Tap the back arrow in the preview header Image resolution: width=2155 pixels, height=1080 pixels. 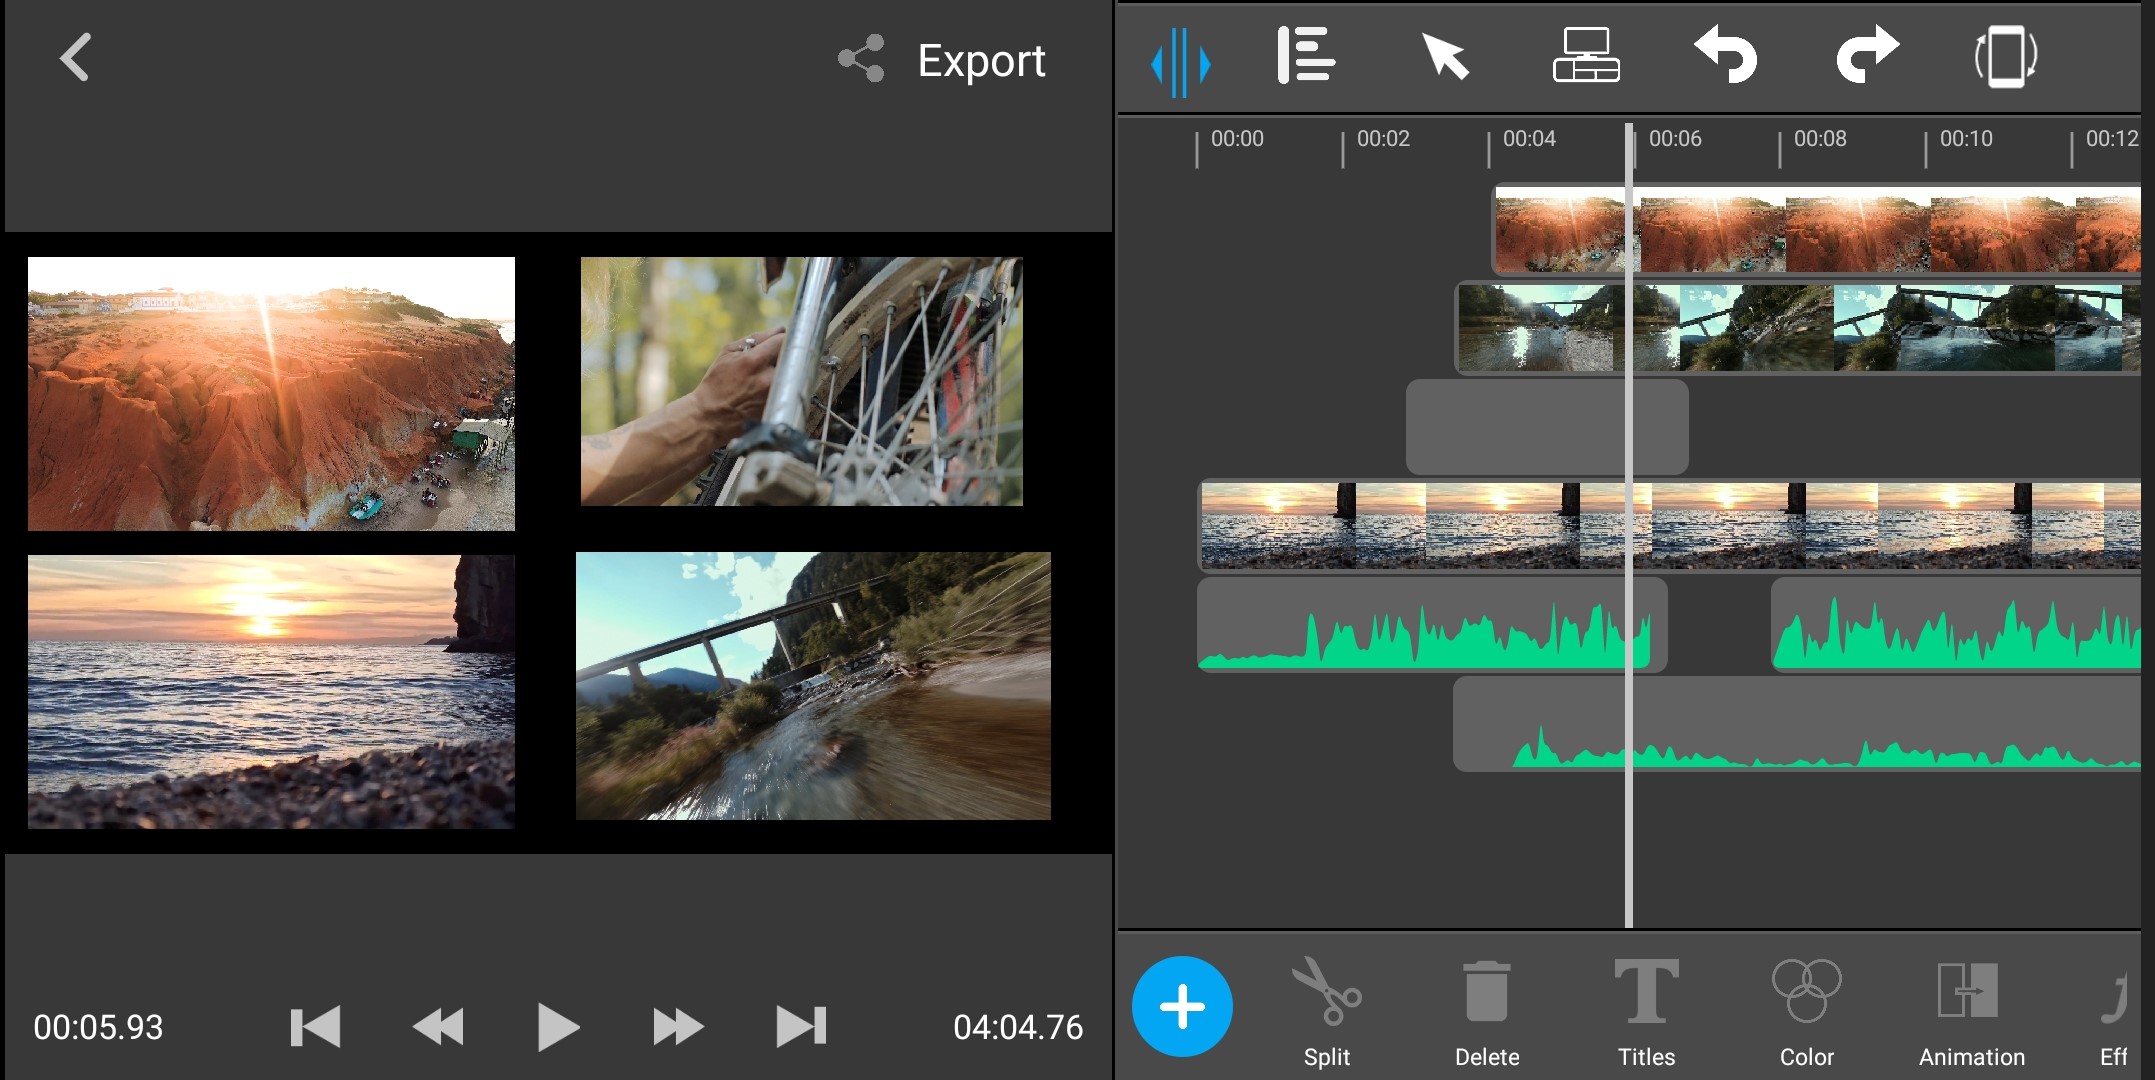75,57
